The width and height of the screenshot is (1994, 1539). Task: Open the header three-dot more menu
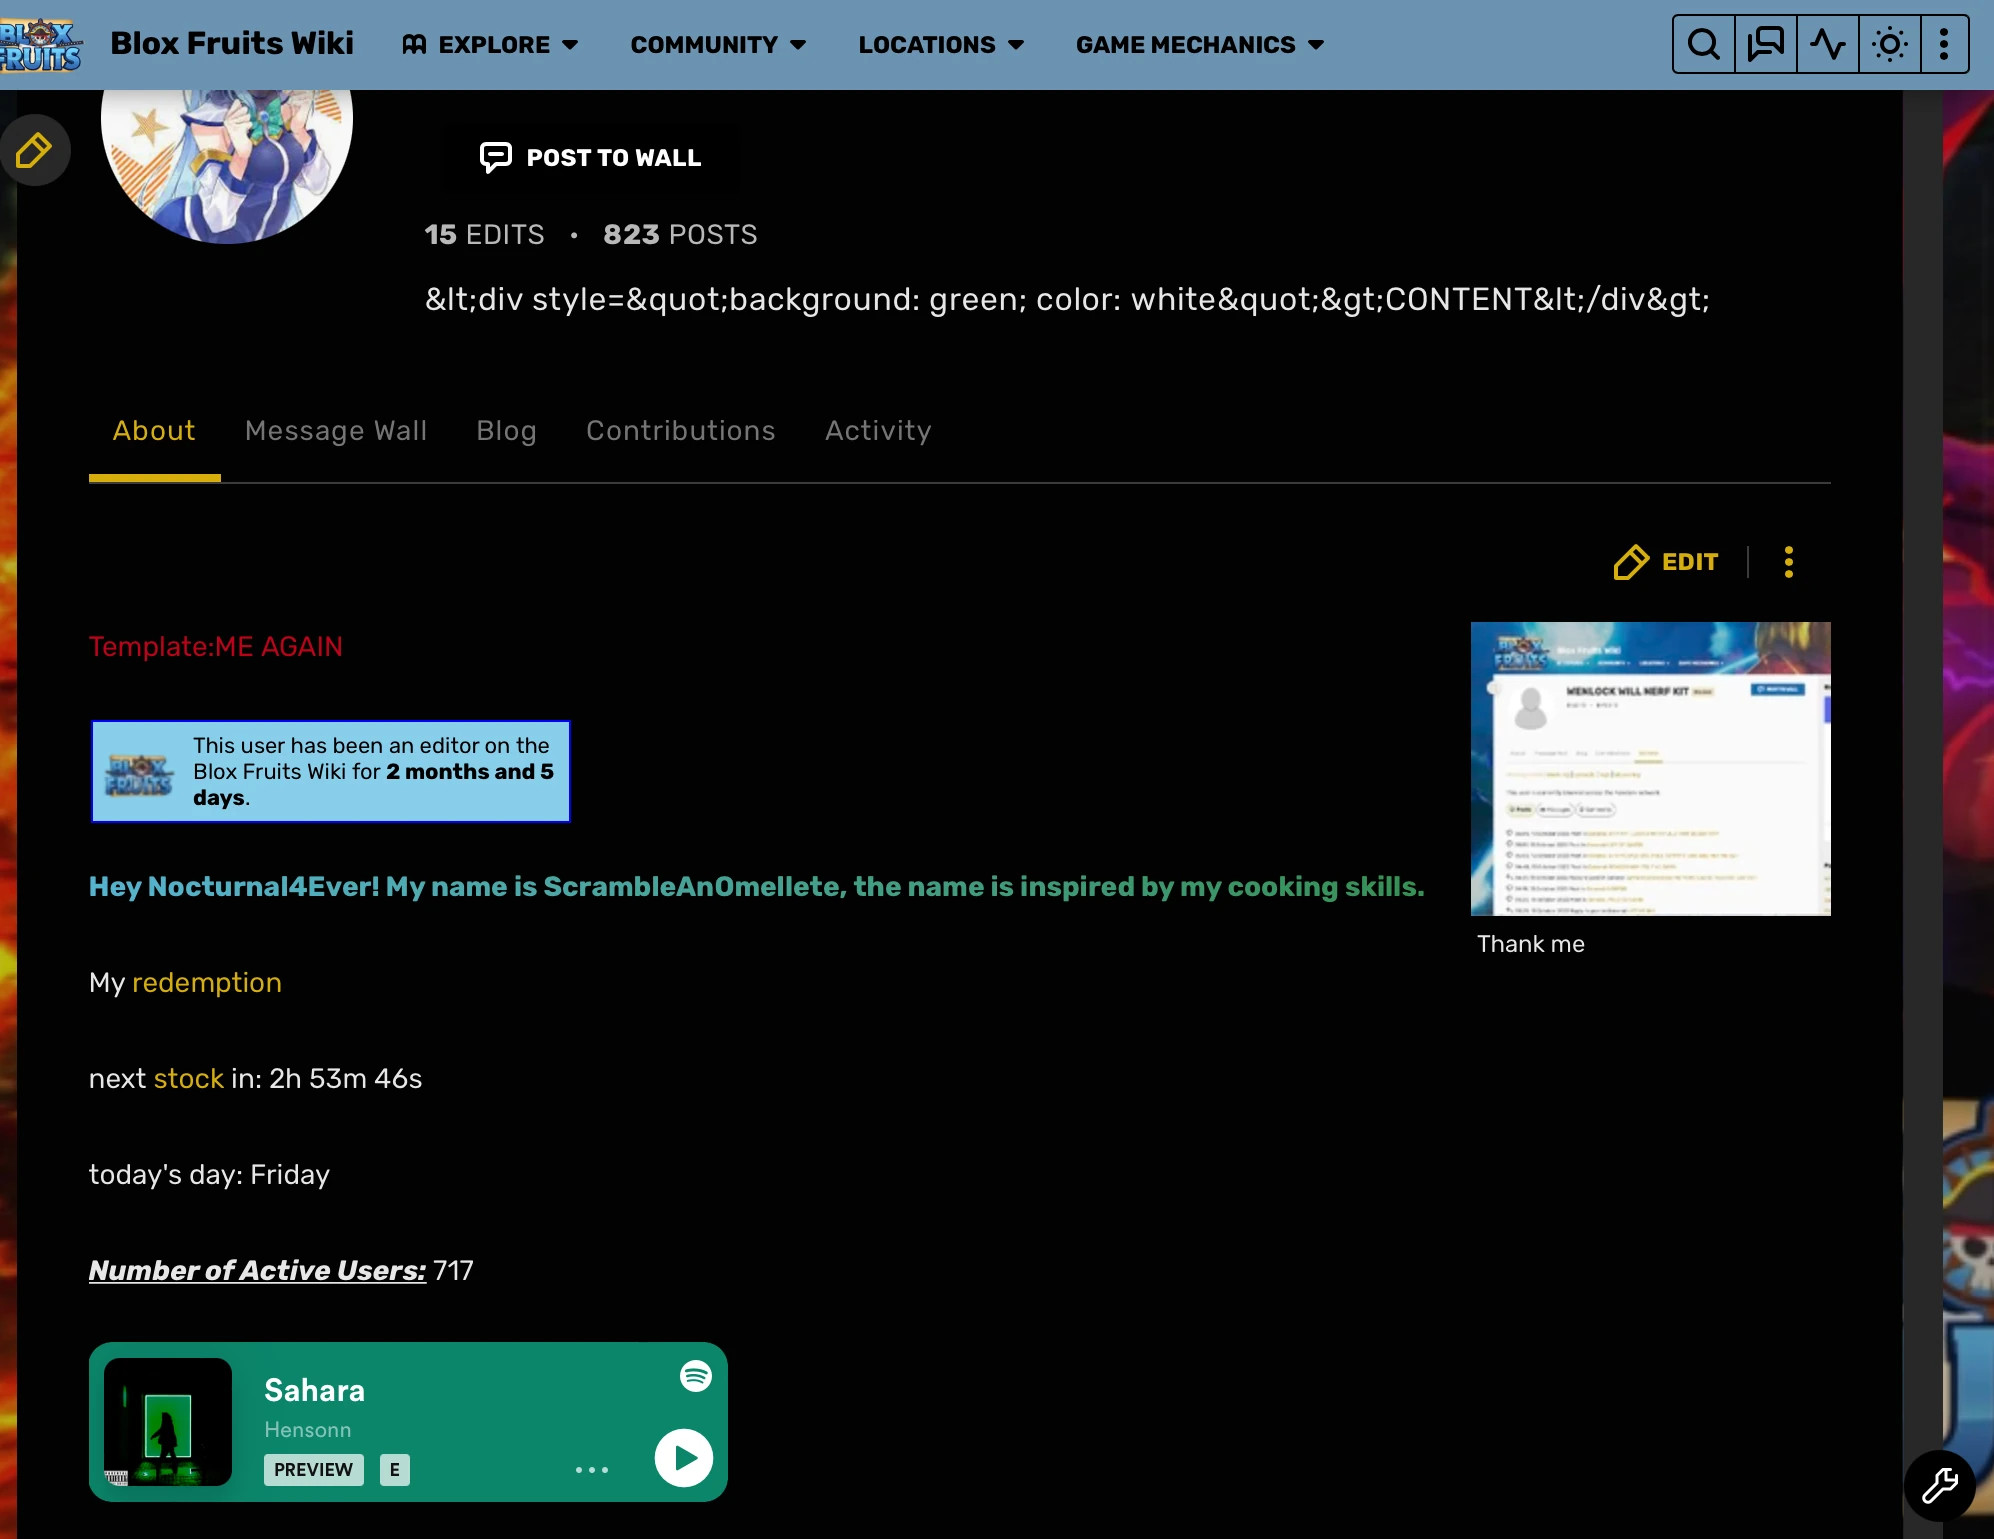(x=1944, y=44)
